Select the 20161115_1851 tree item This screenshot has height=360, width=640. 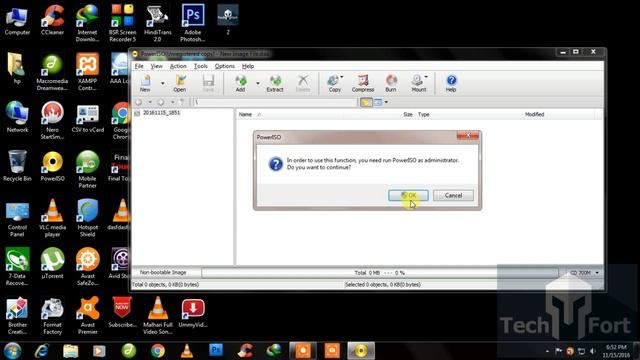coord(161,113)
